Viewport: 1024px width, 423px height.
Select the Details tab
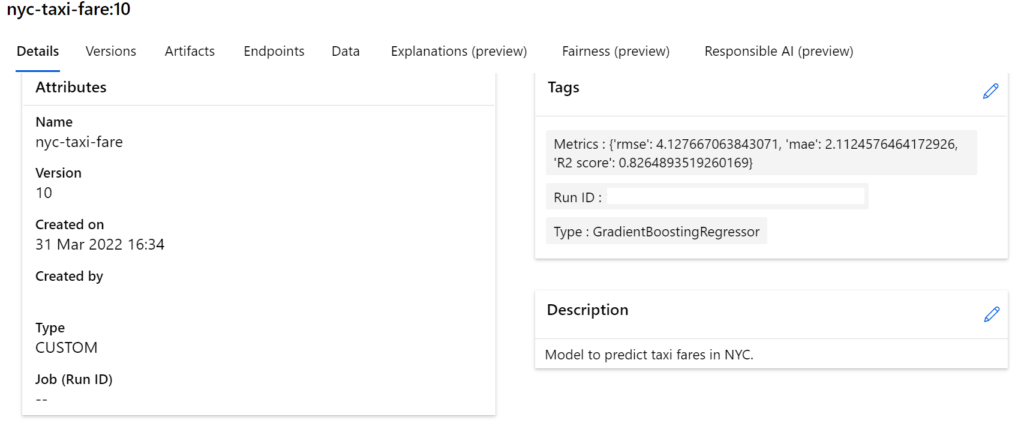point(38,52)
